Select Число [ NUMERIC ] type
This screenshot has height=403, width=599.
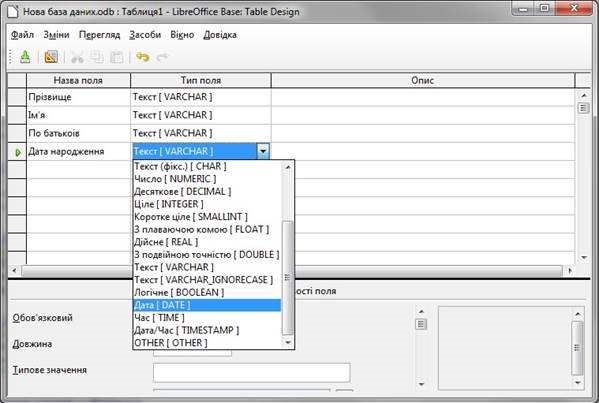(207, 179)
